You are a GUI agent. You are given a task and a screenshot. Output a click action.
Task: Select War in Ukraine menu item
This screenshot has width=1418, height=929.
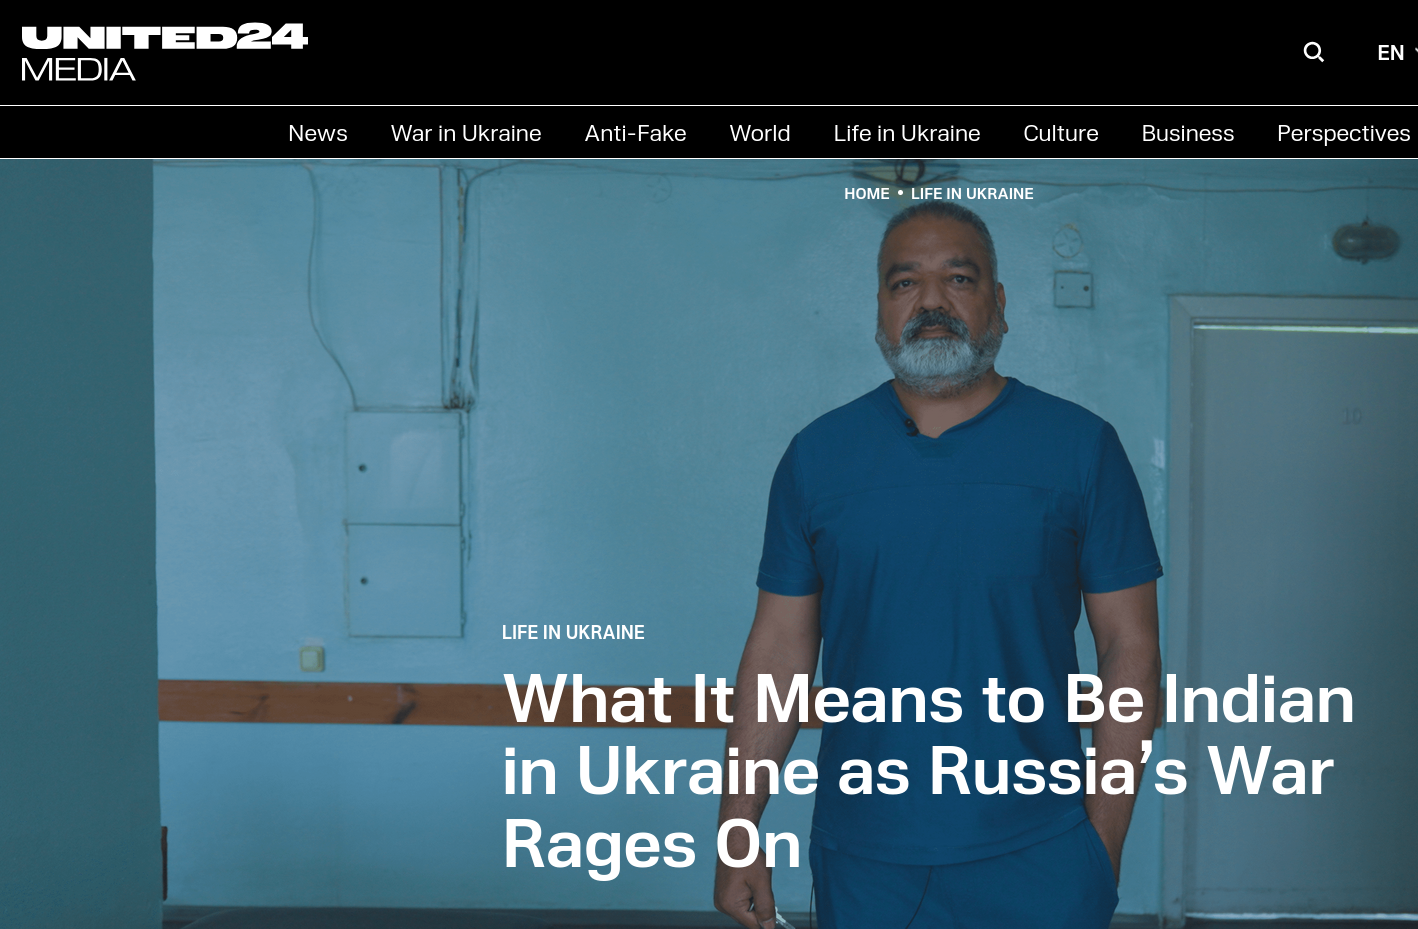[x=466, y=133]
